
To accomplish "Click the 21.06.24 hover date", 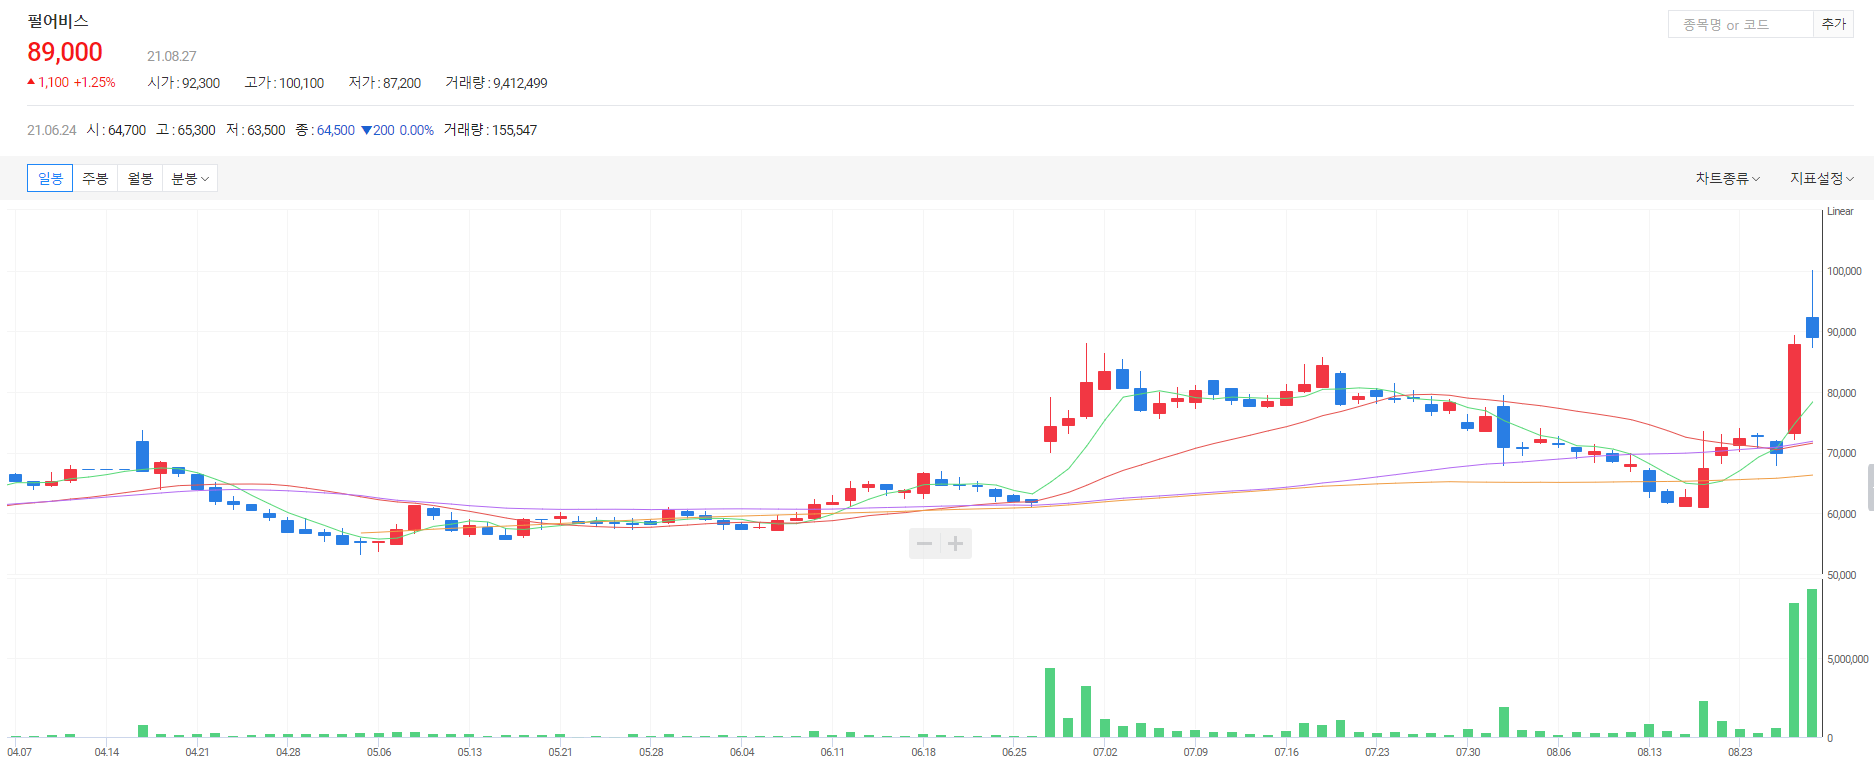I will [x=52, y=130].
